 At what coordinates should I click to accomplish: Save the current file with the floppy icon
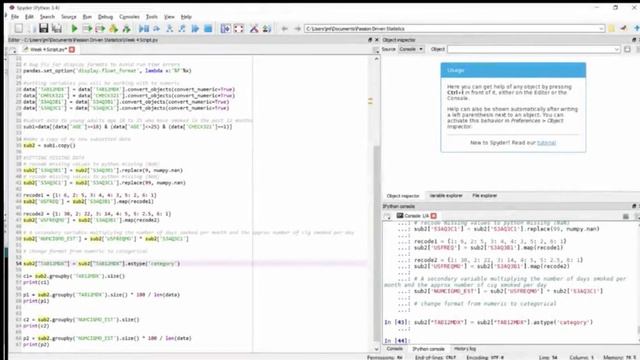(x=43, y=29)
